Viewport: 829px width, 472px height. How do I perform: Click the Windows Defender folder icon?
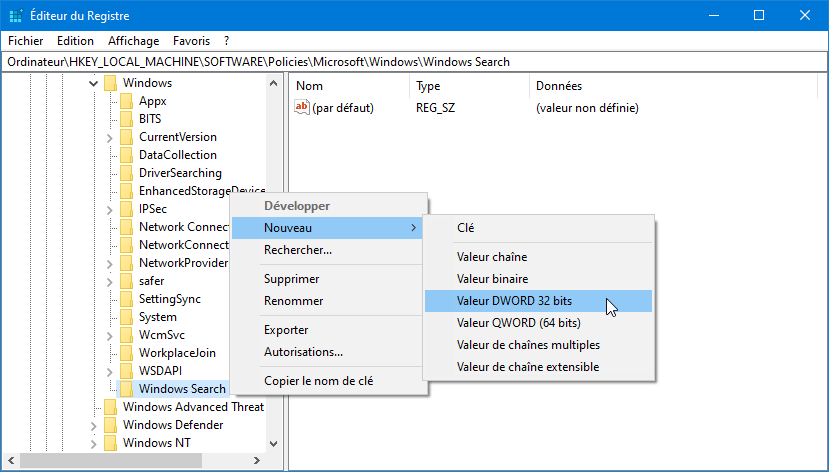[110, 424]
